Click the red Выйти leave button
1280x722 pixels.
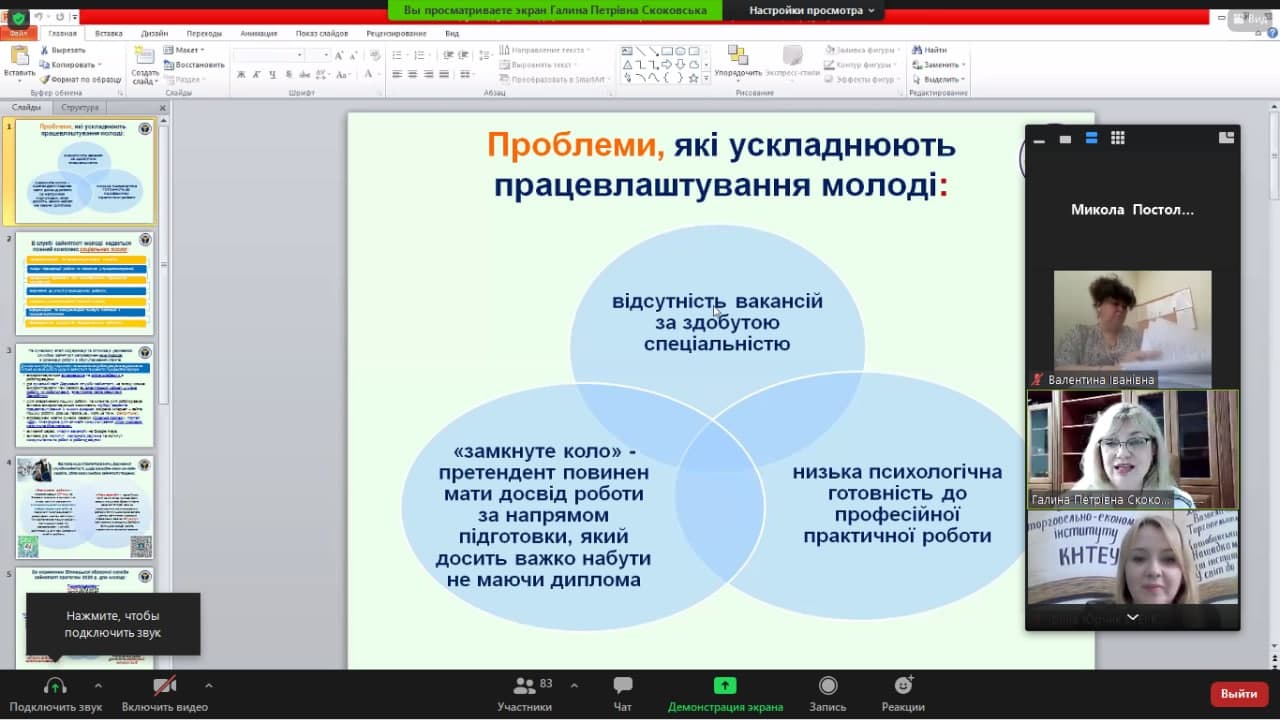coord(1238,694)
